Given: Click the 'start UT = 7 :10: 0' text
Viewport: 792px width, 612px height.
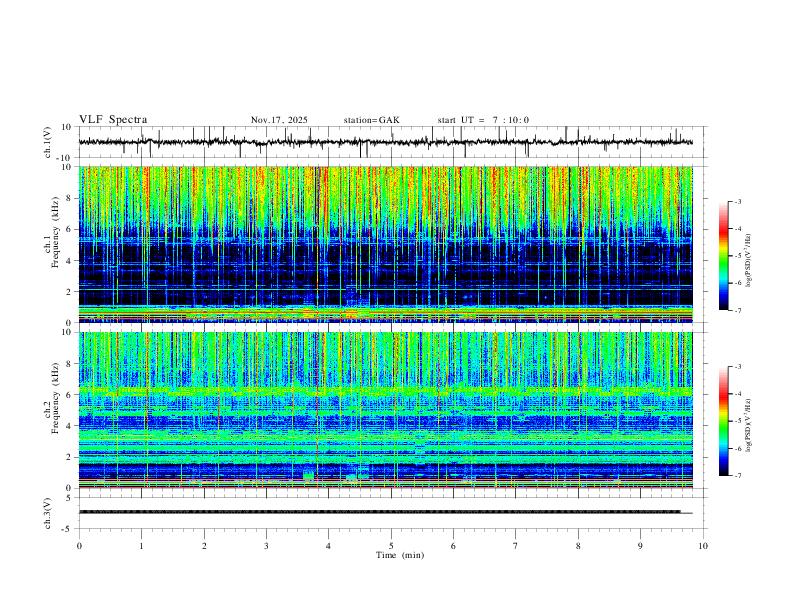Looking at the screenshot, I should click(483, 120).
